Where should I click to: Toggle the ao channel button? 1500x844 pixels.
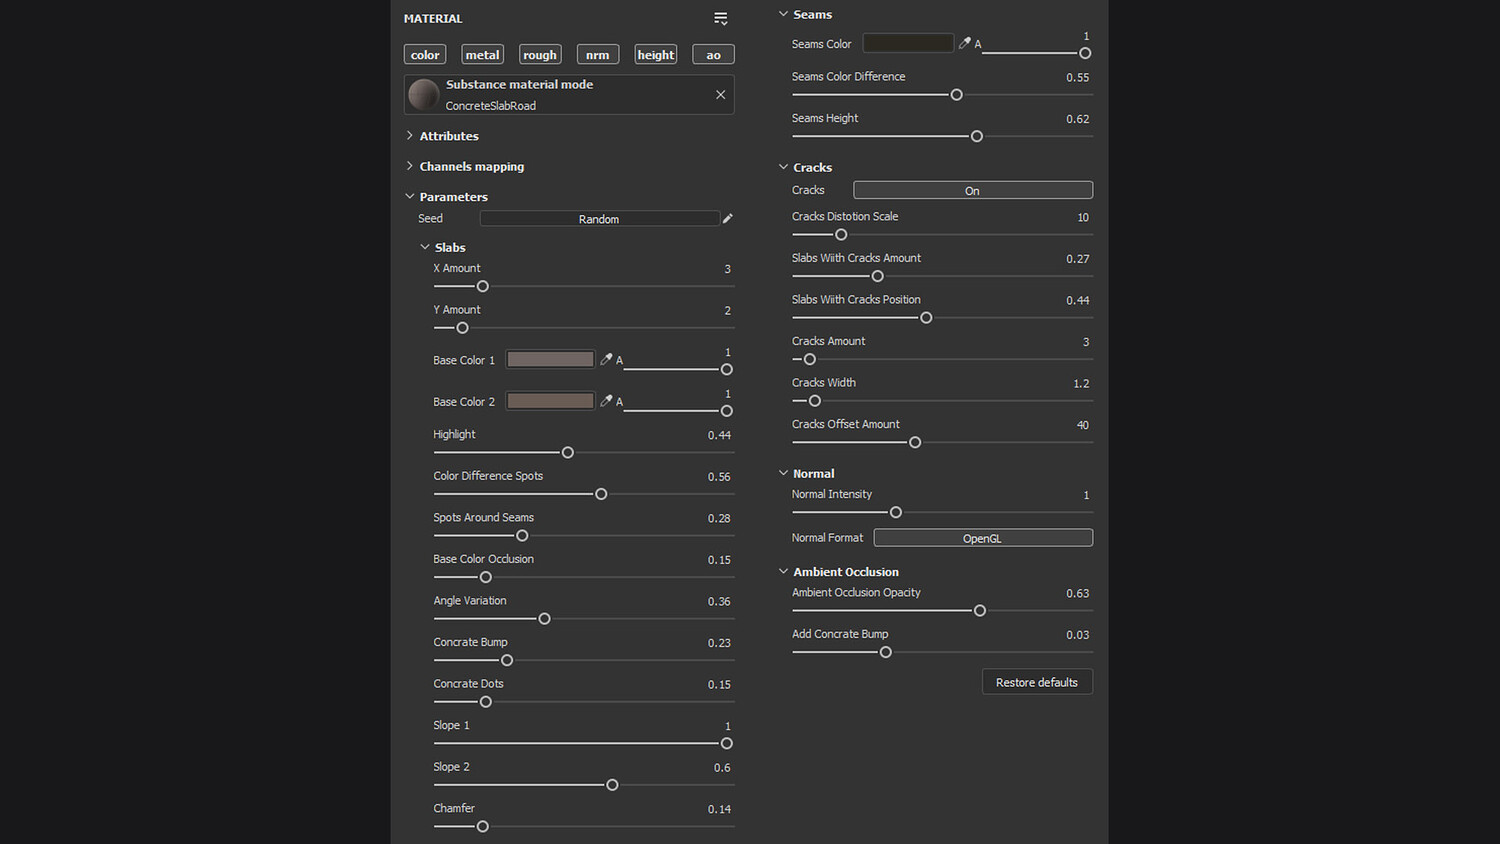click(x=713, y=55)
